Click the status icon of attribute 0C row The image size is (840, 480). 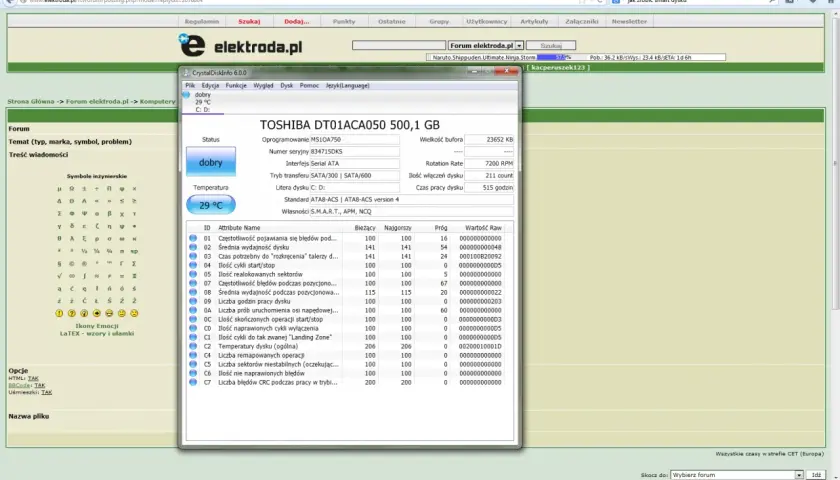click(193, 319)
